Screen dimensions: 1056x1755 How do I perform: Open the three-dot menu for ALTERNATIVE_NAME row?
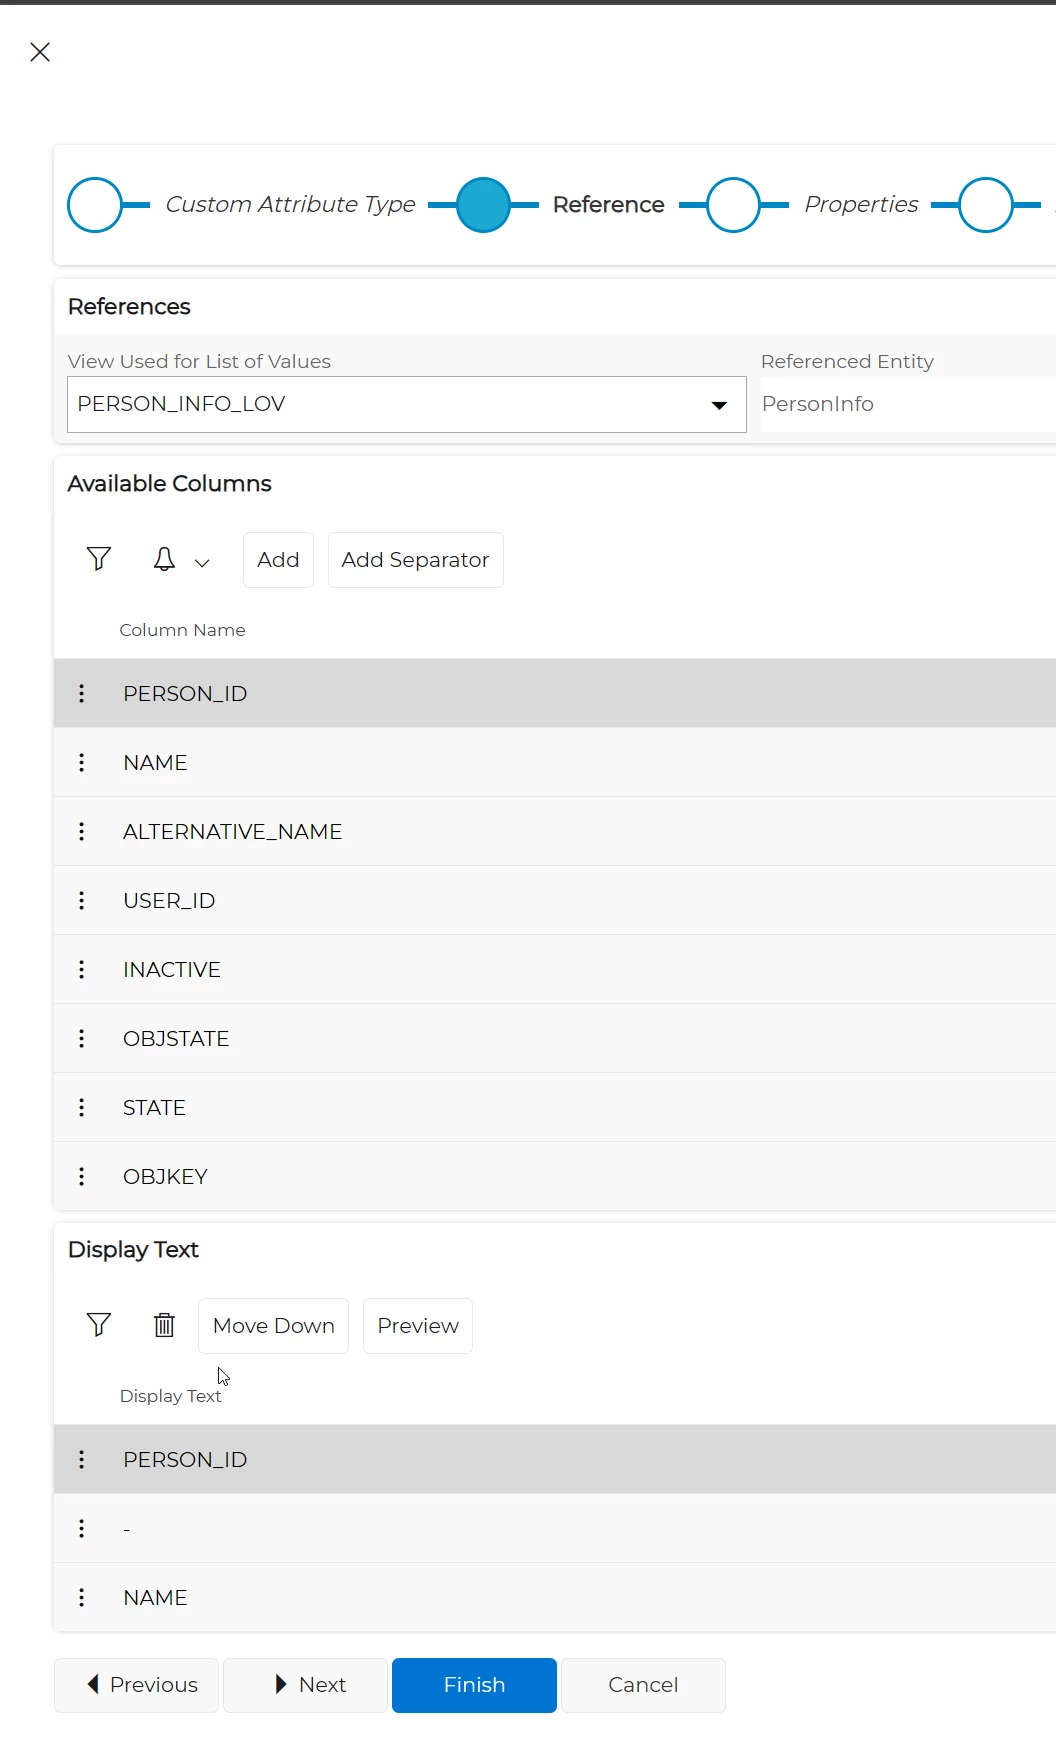coord(82,831)
